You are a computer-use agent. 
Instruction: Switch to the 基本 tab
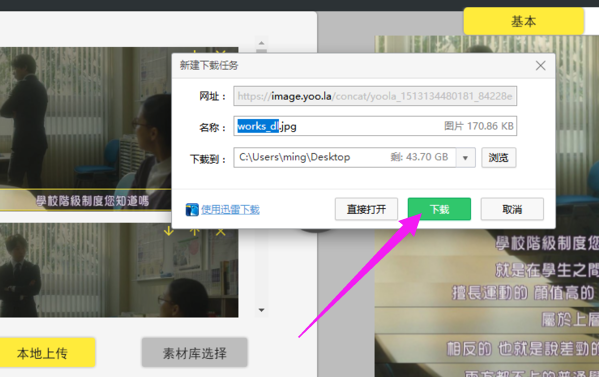[x=524, y=21]
